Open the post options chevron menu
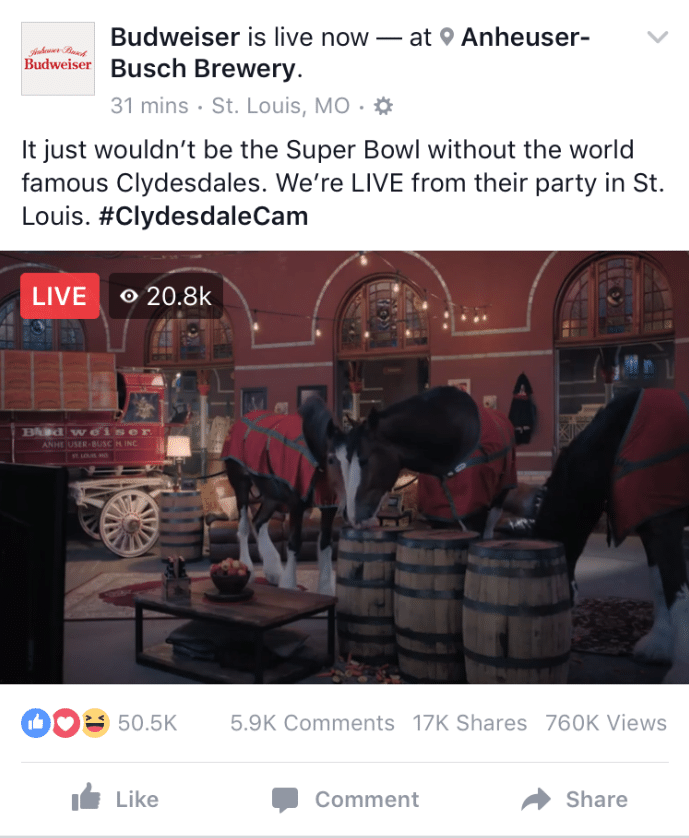The height and width of the screenshot is (838, 689). pos(657,37)
